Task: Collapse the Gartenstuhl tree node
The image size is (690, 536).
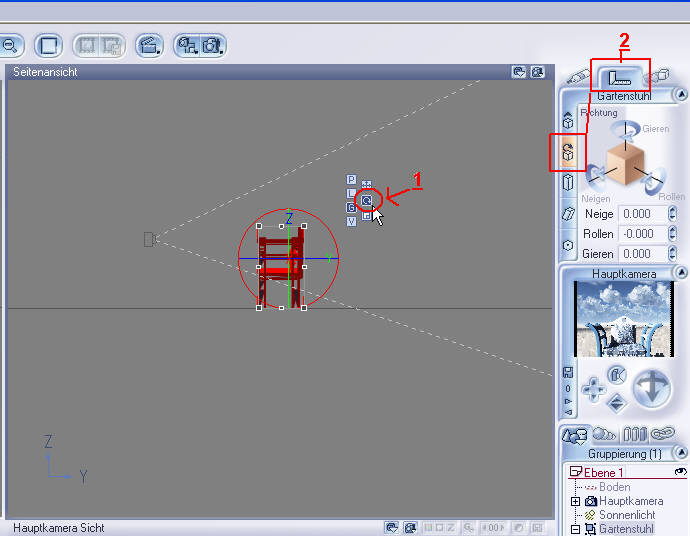Action: (x=575, y=529)
